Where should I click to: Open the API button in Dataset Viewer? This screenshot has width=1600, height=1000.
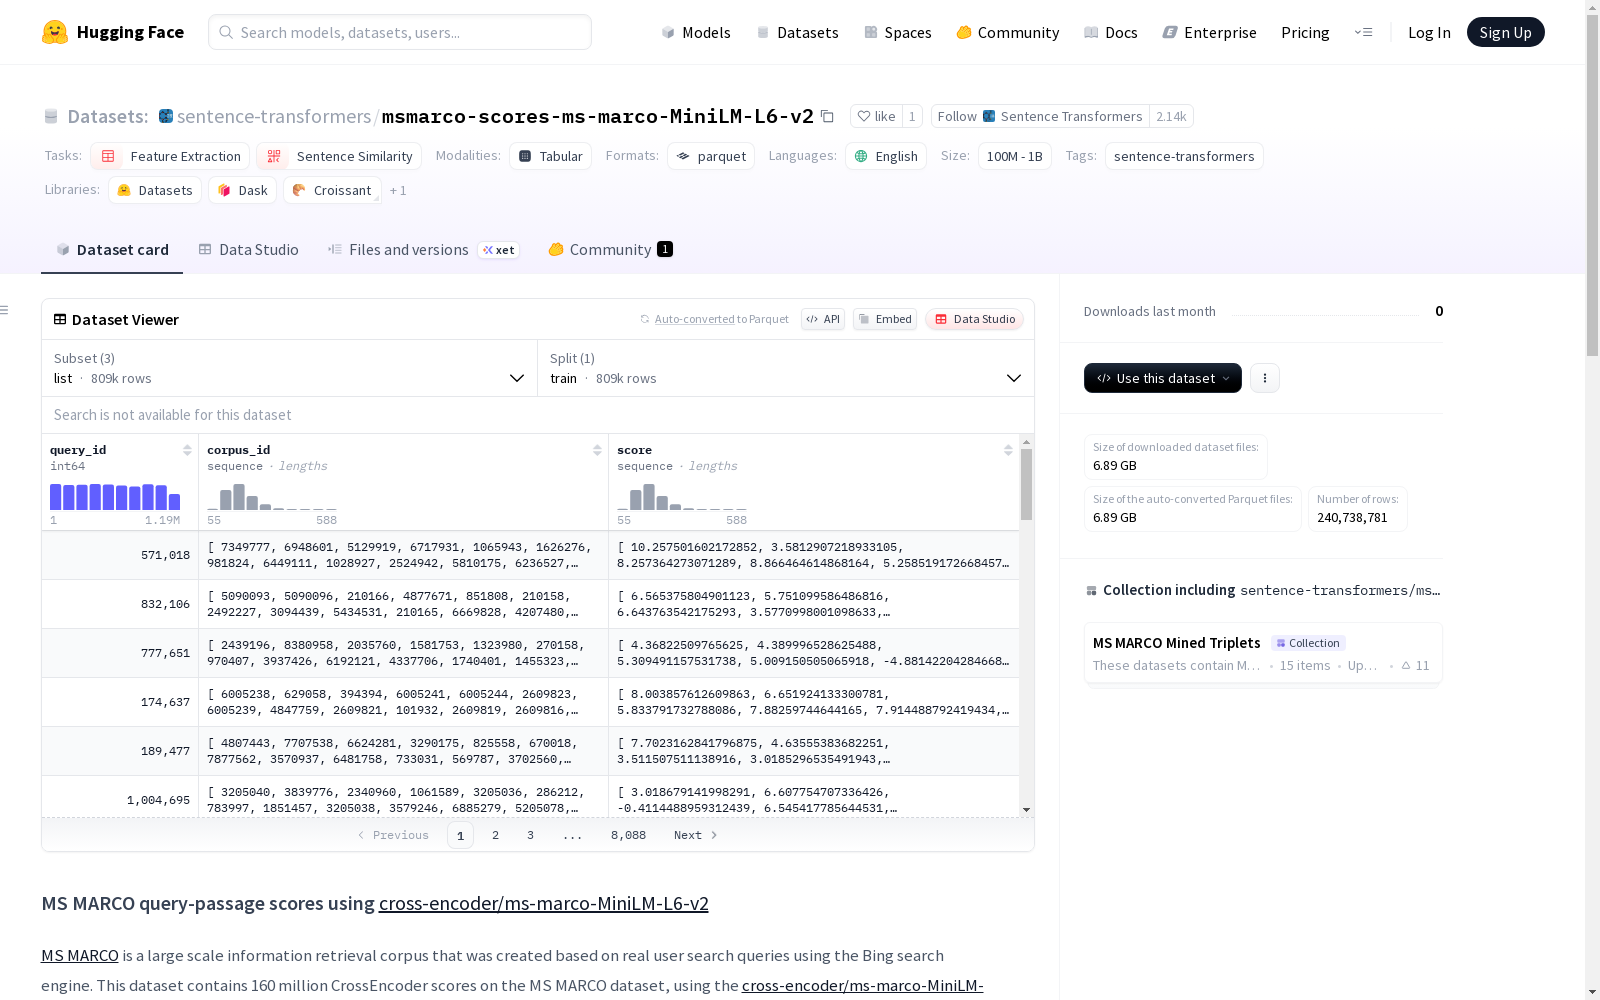pos(823,319)
